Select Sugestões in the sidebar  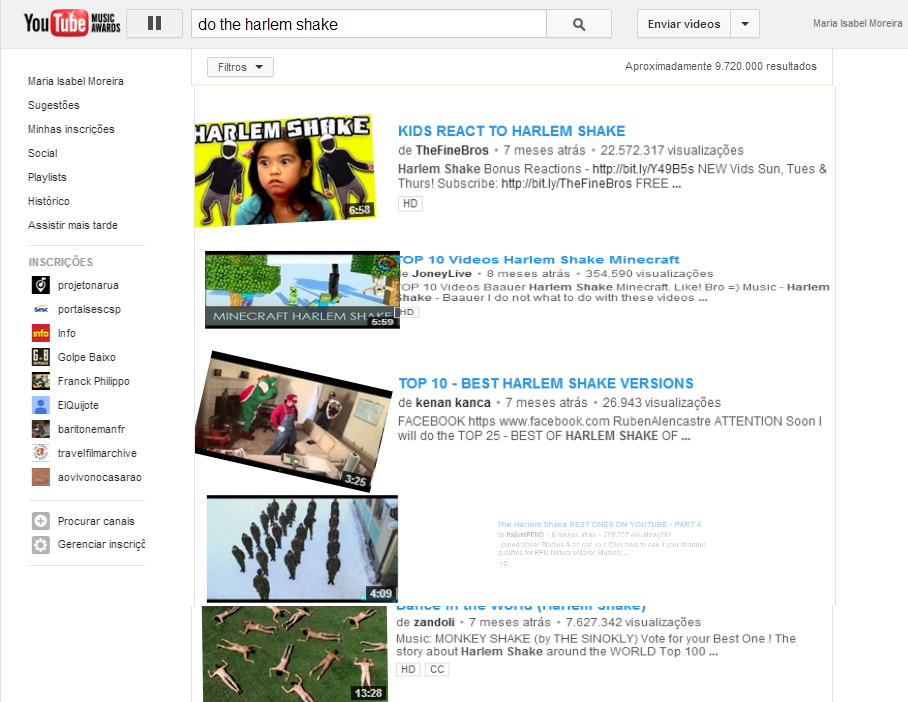coord(54,105)
